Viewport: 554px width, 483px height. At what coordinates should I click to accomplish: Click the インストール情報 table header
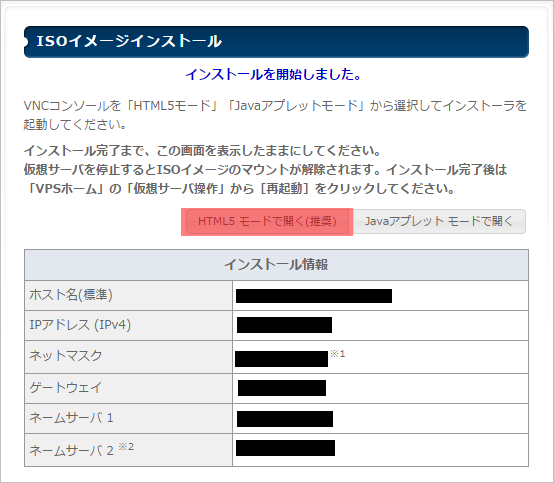(276, 265)
